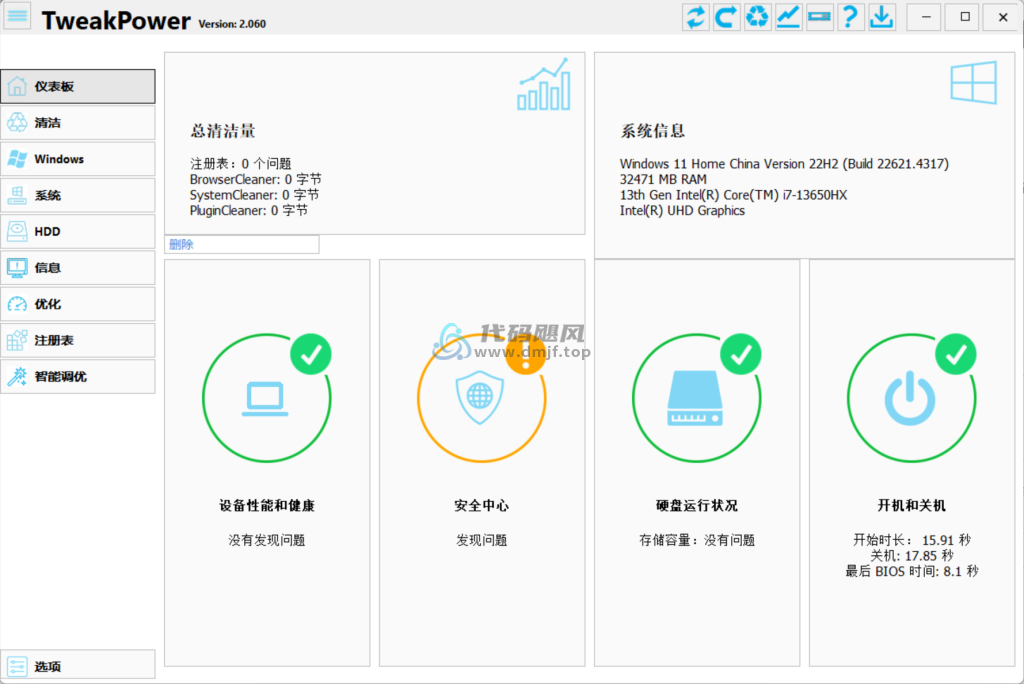Viewport: 1024px width, 684px height.
Task: Click the 发现问题 status text
Action: pyautogui.click(x=481, y=540)
